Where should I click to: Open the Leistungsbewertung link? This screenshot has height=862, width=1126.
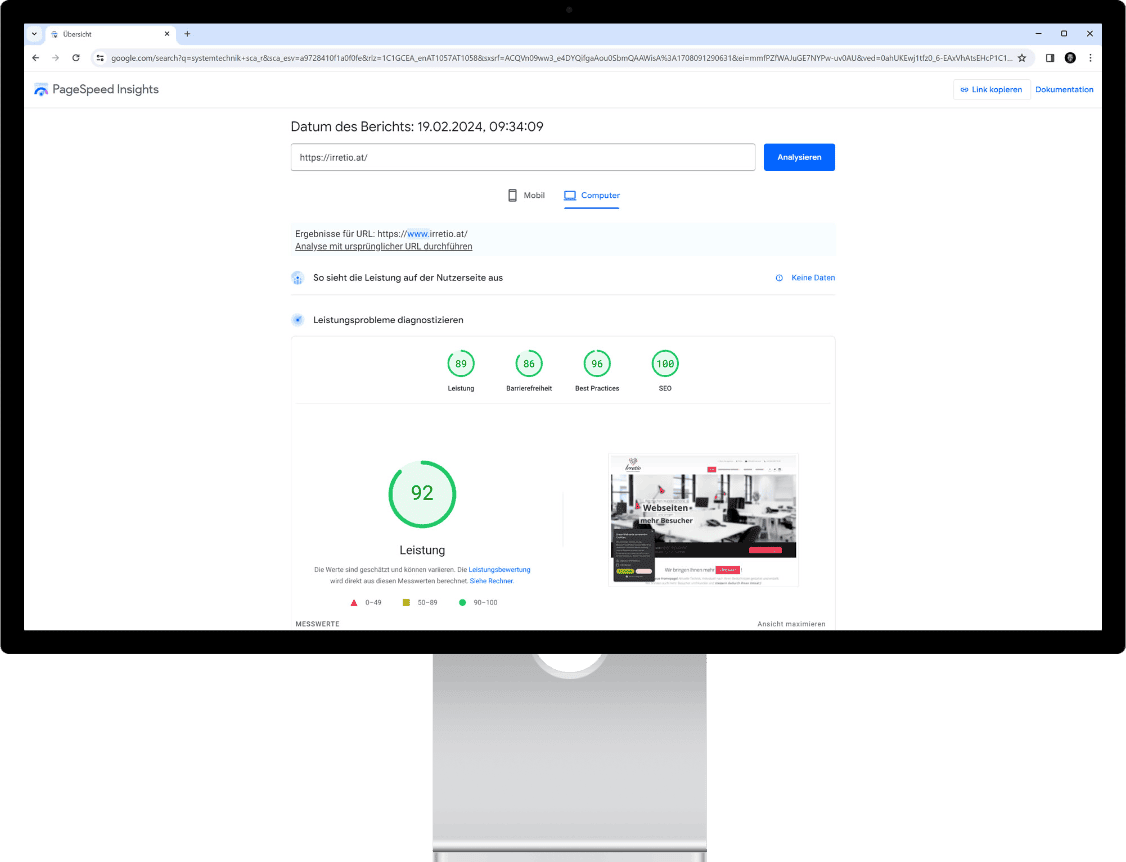pyautogui.click(x=499, y=570)
